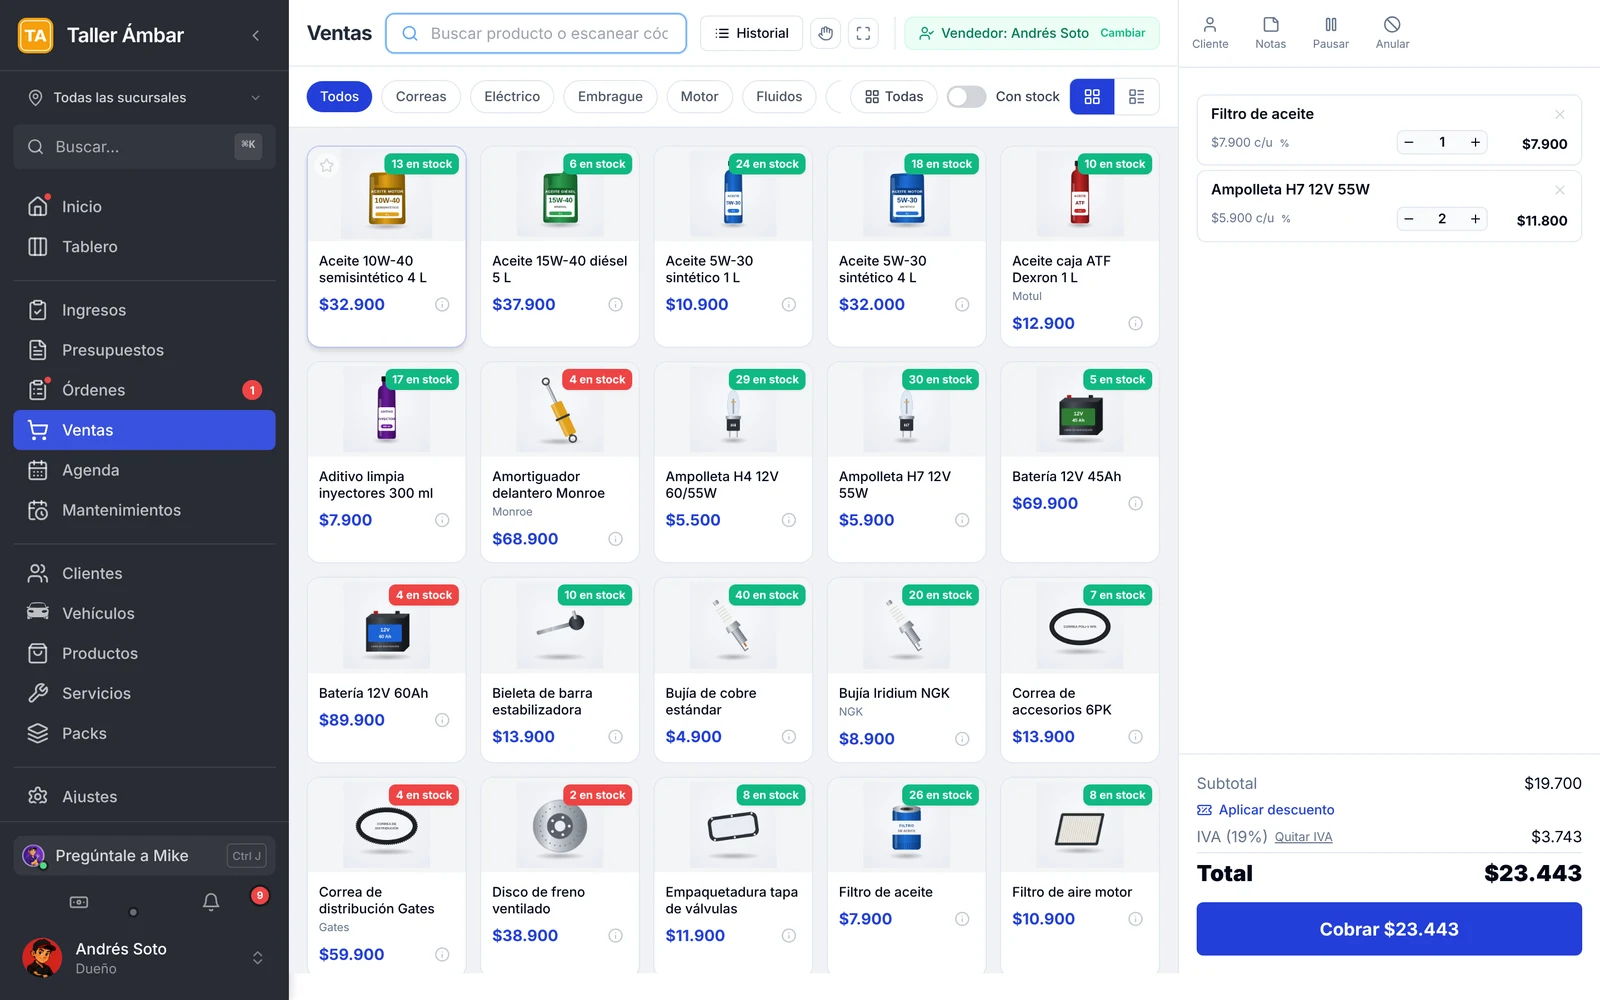
Task: Click the product search field
Action: [536, 33]
